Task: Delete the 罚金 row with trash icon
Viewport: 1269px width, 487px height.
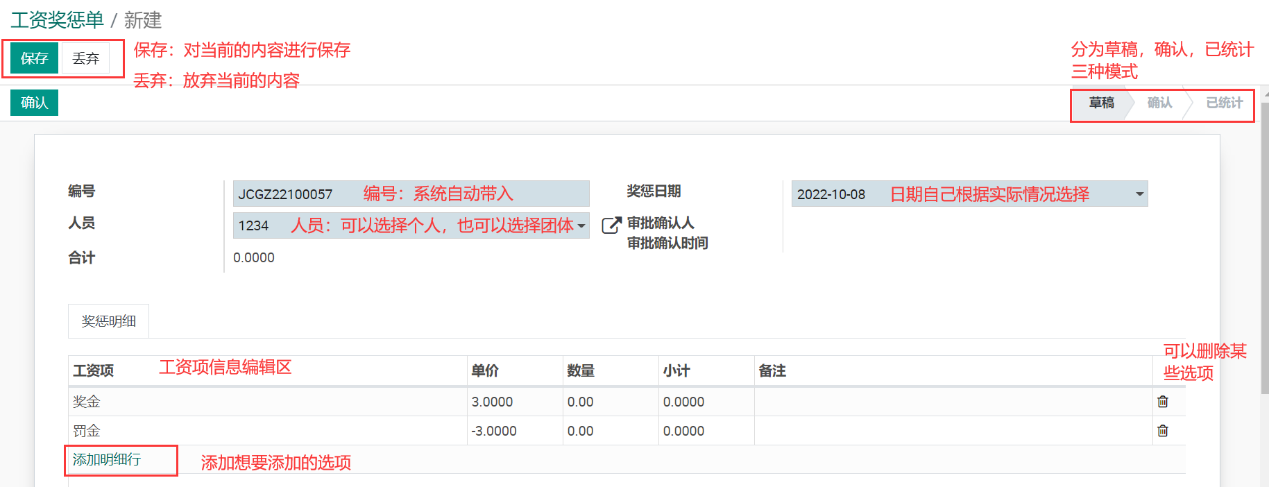Action: (x=1162, y=431)
